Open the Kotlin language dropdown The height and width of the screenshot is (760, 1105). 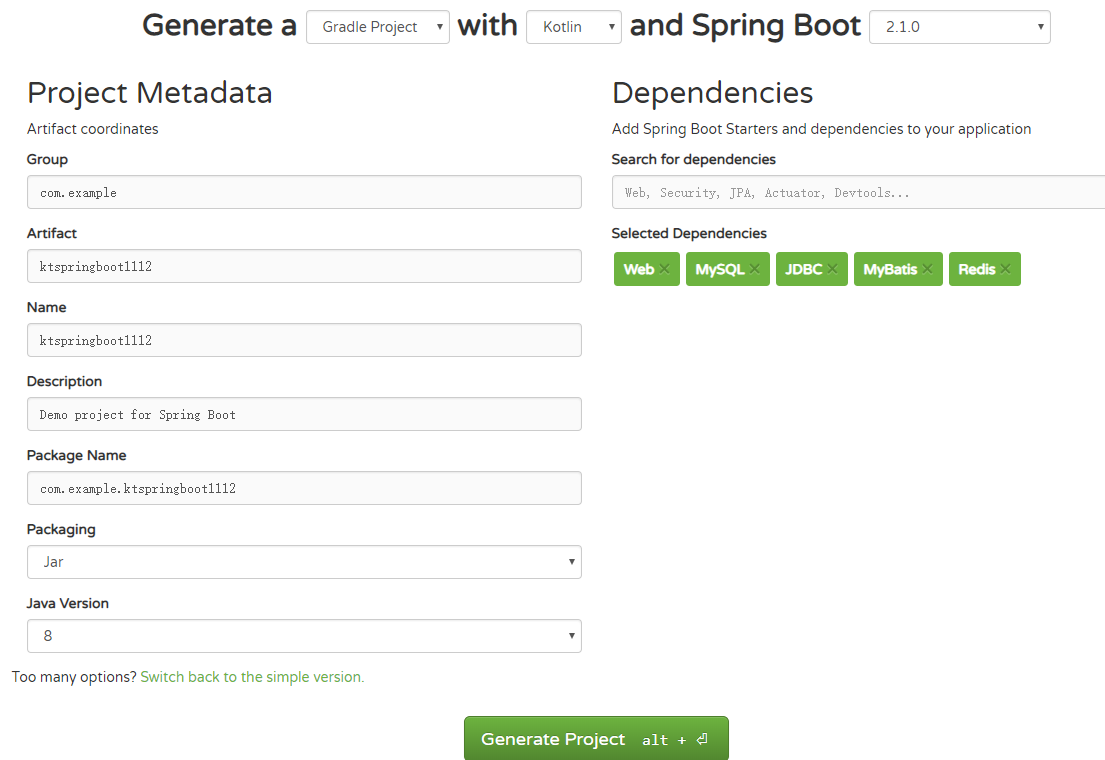coord(574,27)
